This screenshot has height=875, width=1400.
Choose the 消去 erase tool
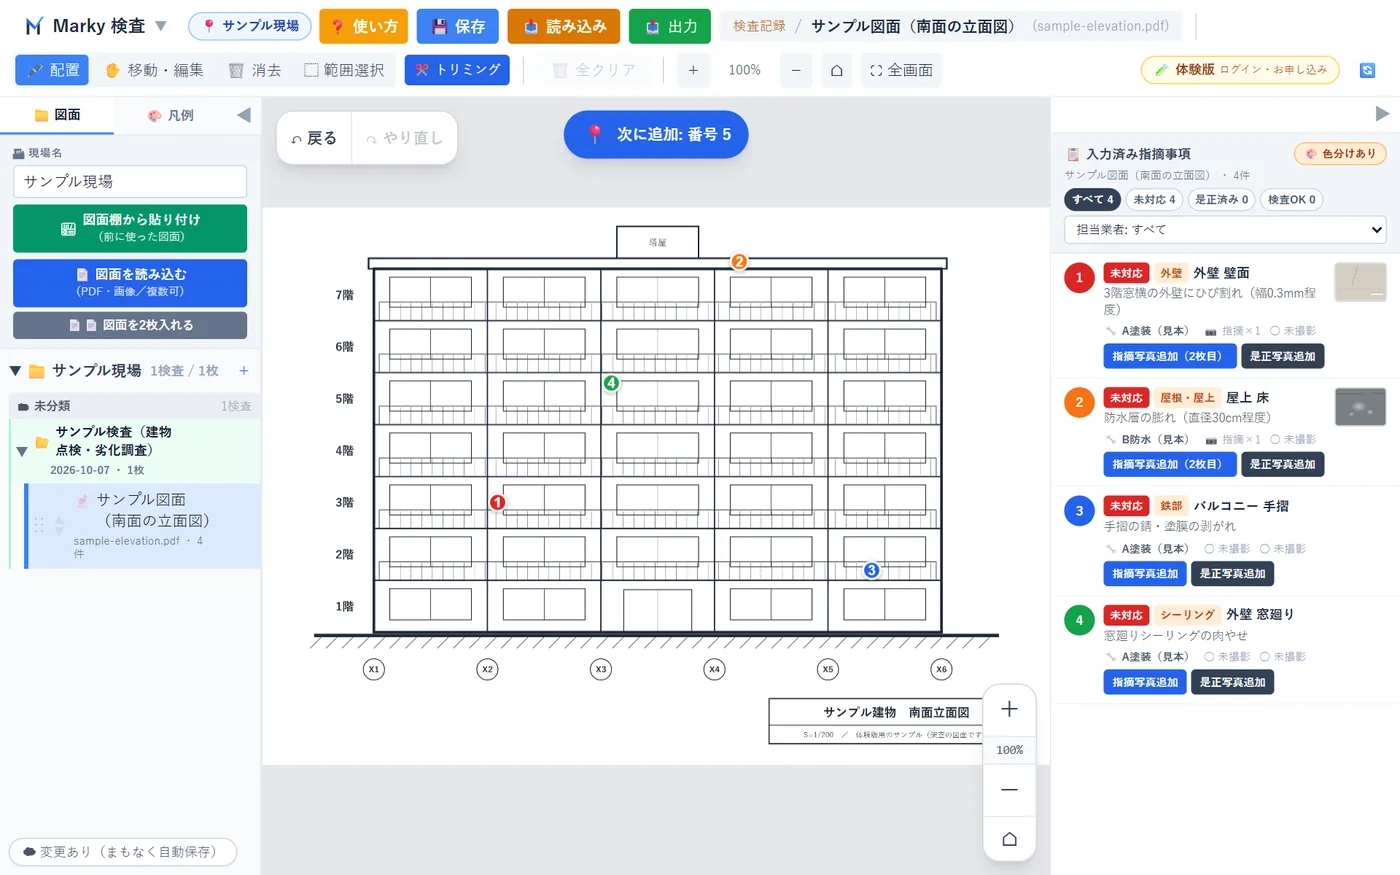[x=255, y=70]
